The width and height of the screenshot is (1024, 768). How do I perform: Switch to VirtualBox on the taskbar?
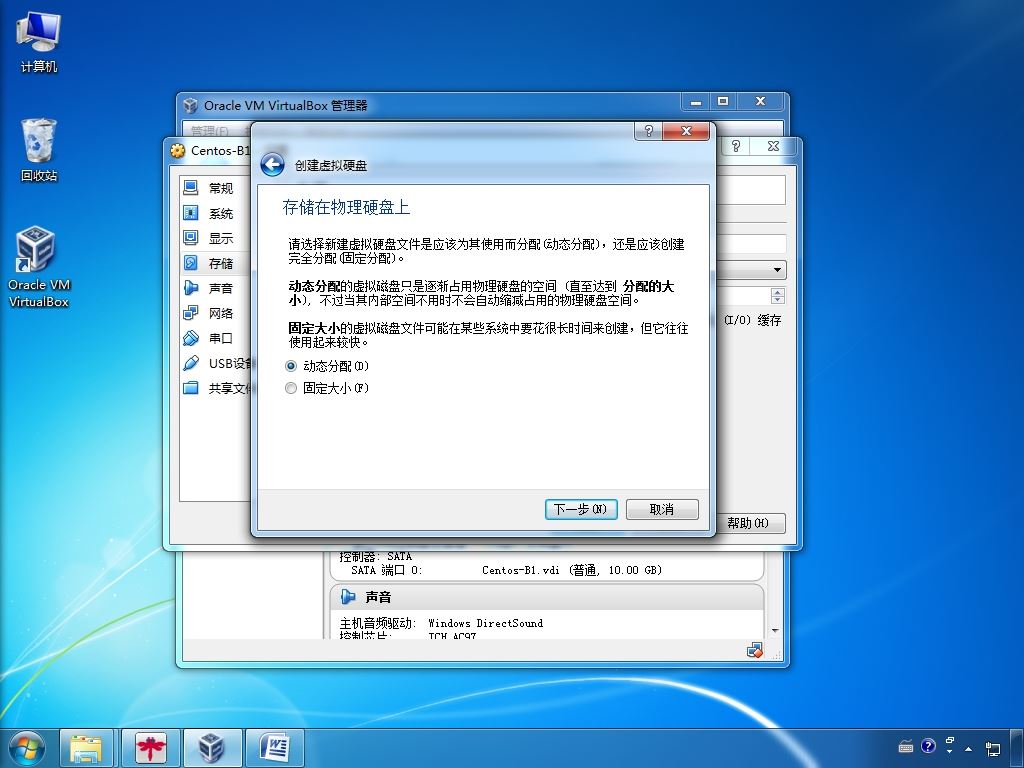212,749
